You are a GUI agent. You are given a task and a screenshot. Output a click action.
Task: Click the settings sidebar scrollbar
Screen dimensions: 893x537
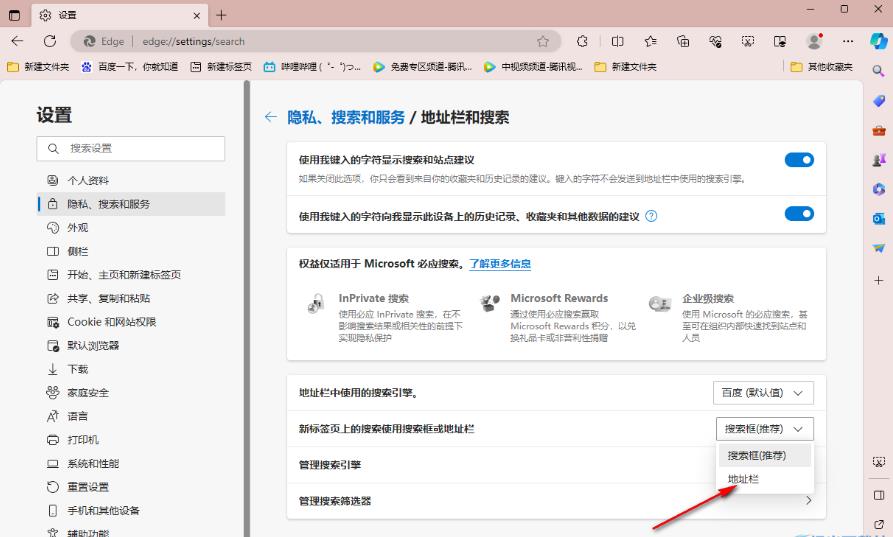(247, 308)
